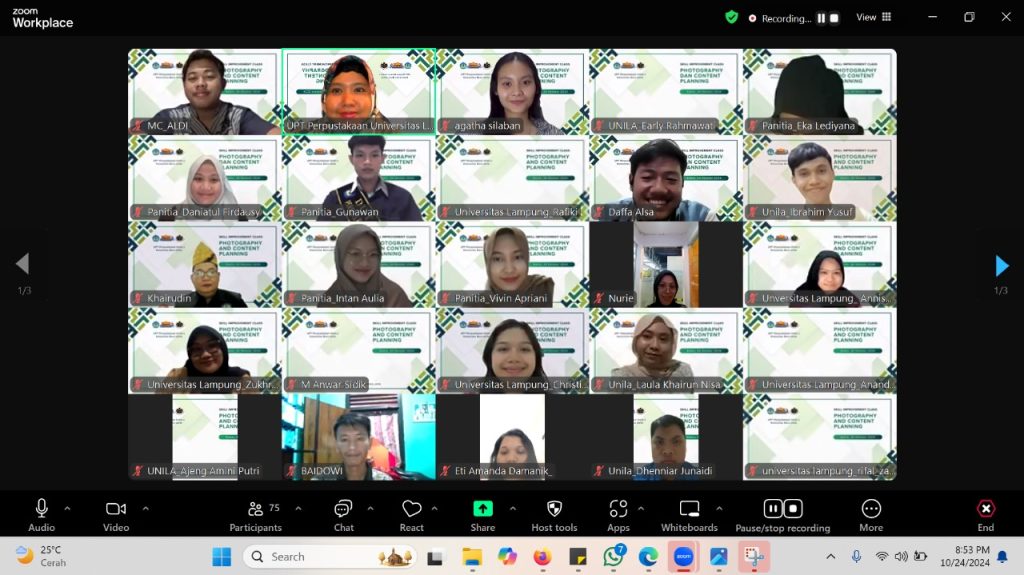The image size is (1024, 575).
Task: Open WhatsApp from the Windows taskbar
Action: click(613, 556)
